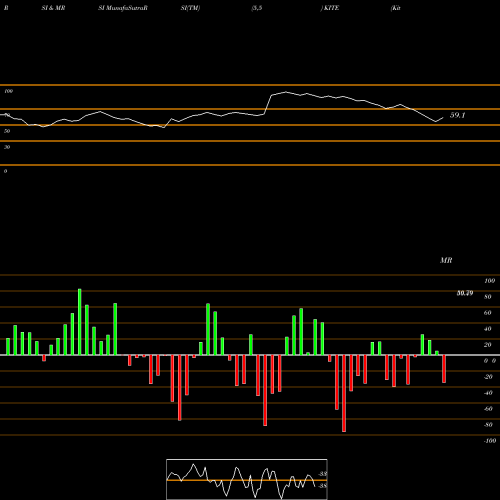
Task: Click the longest red histogram bar
Action: pyautogui.click(x=344, y=393)
